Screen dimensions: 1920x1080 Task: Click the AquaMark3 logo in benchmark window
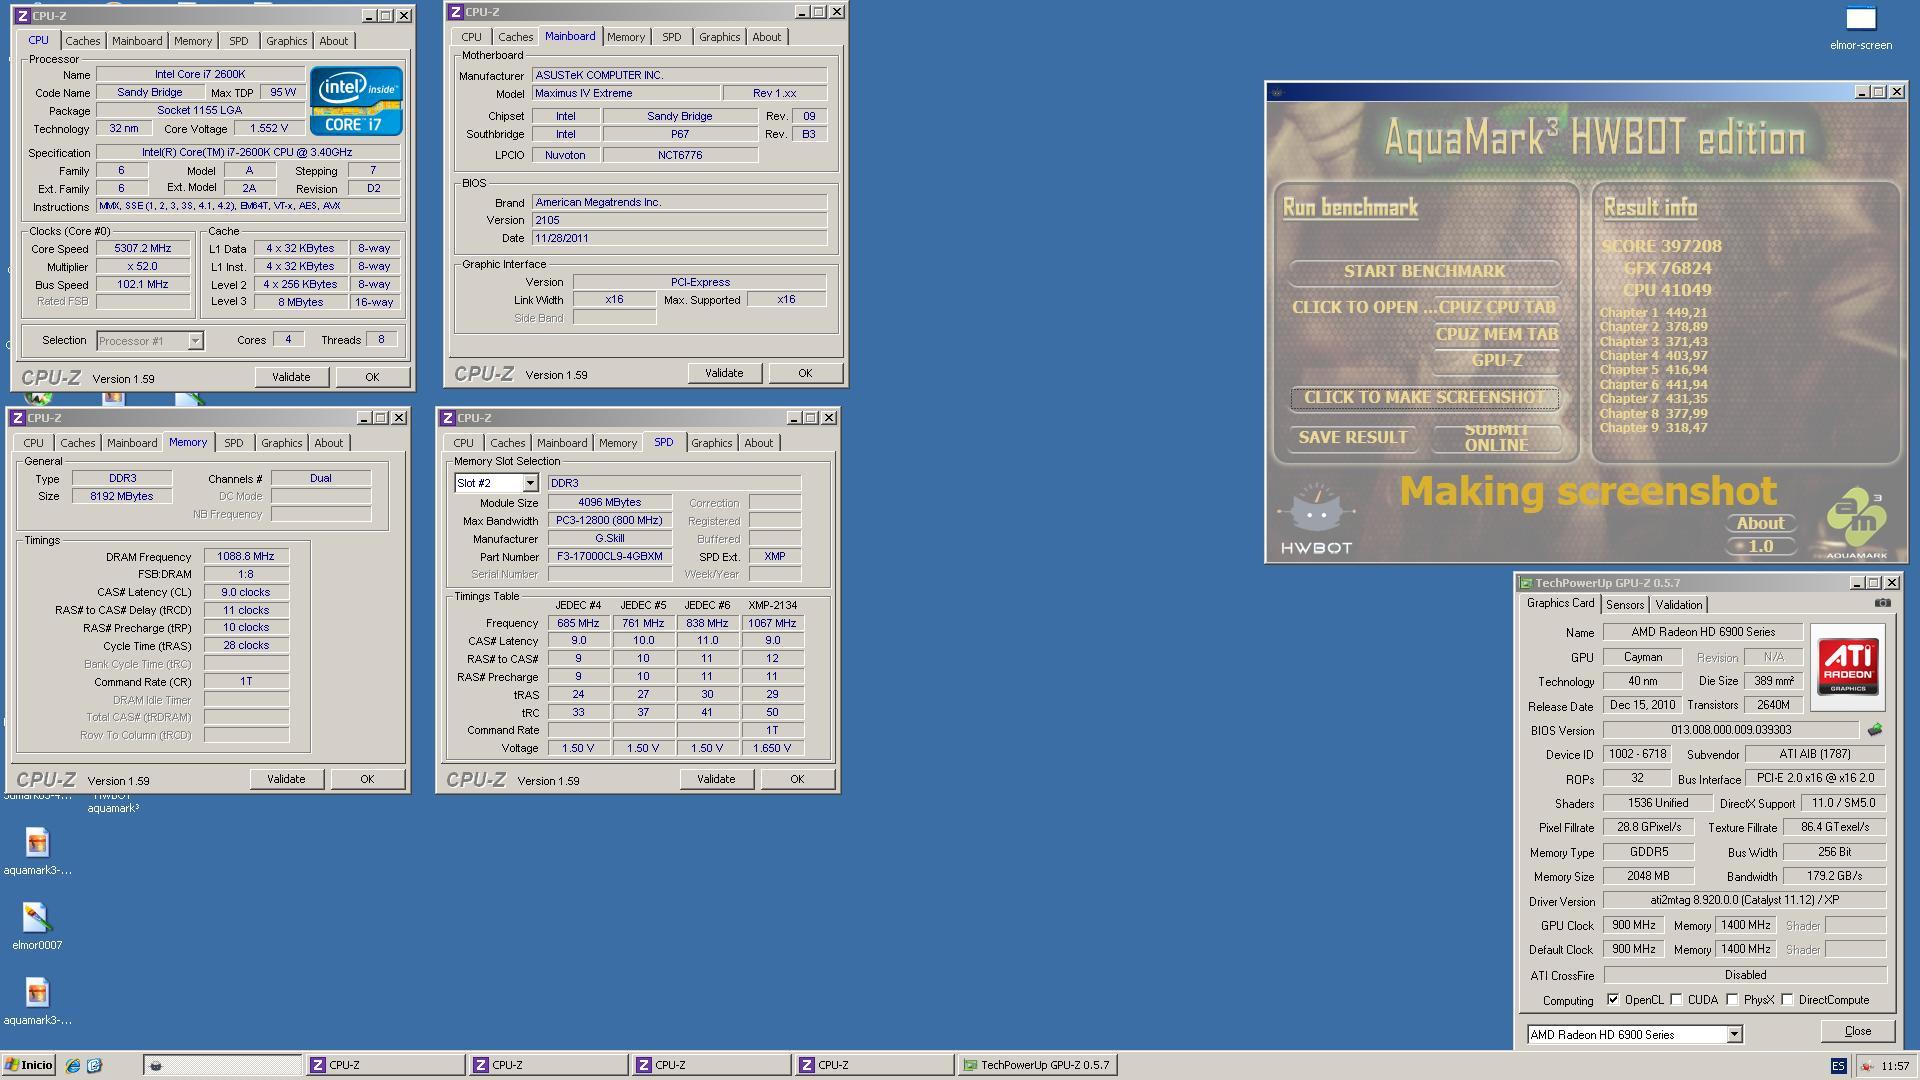point(1857,522)
